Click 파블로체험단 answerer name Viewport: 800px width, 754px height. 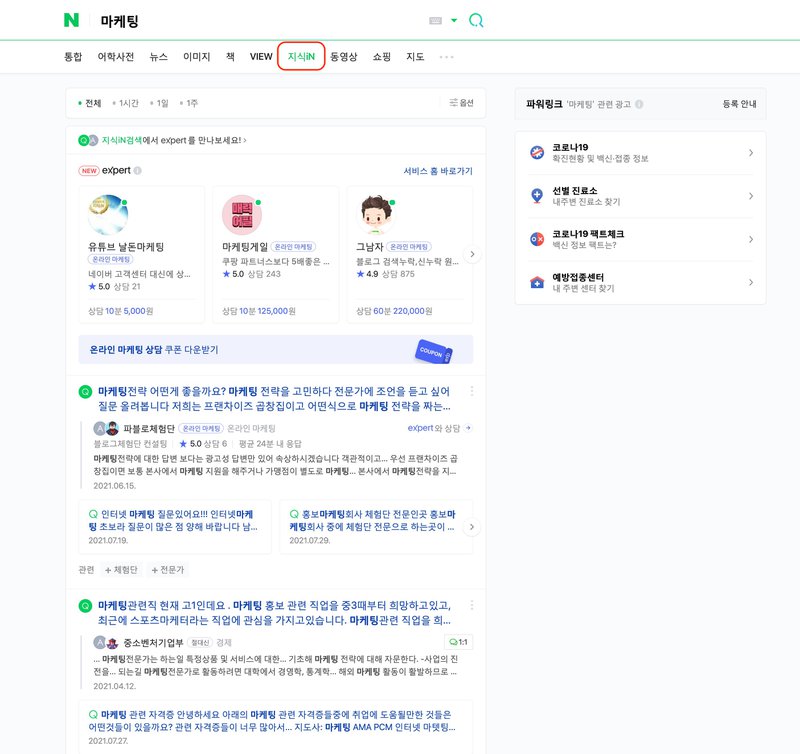pyautogui.click(x=149, y=429)
